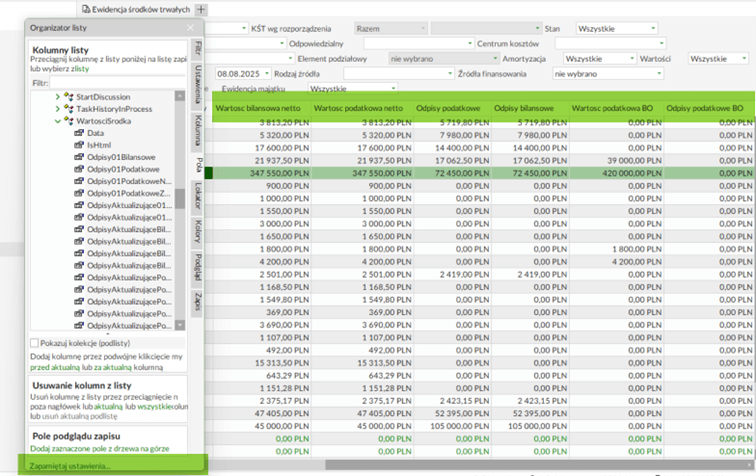Screen dimensions: 756x476
Task: Click the TaskHistoryInProcess node icon
Action: coord(68,109)
